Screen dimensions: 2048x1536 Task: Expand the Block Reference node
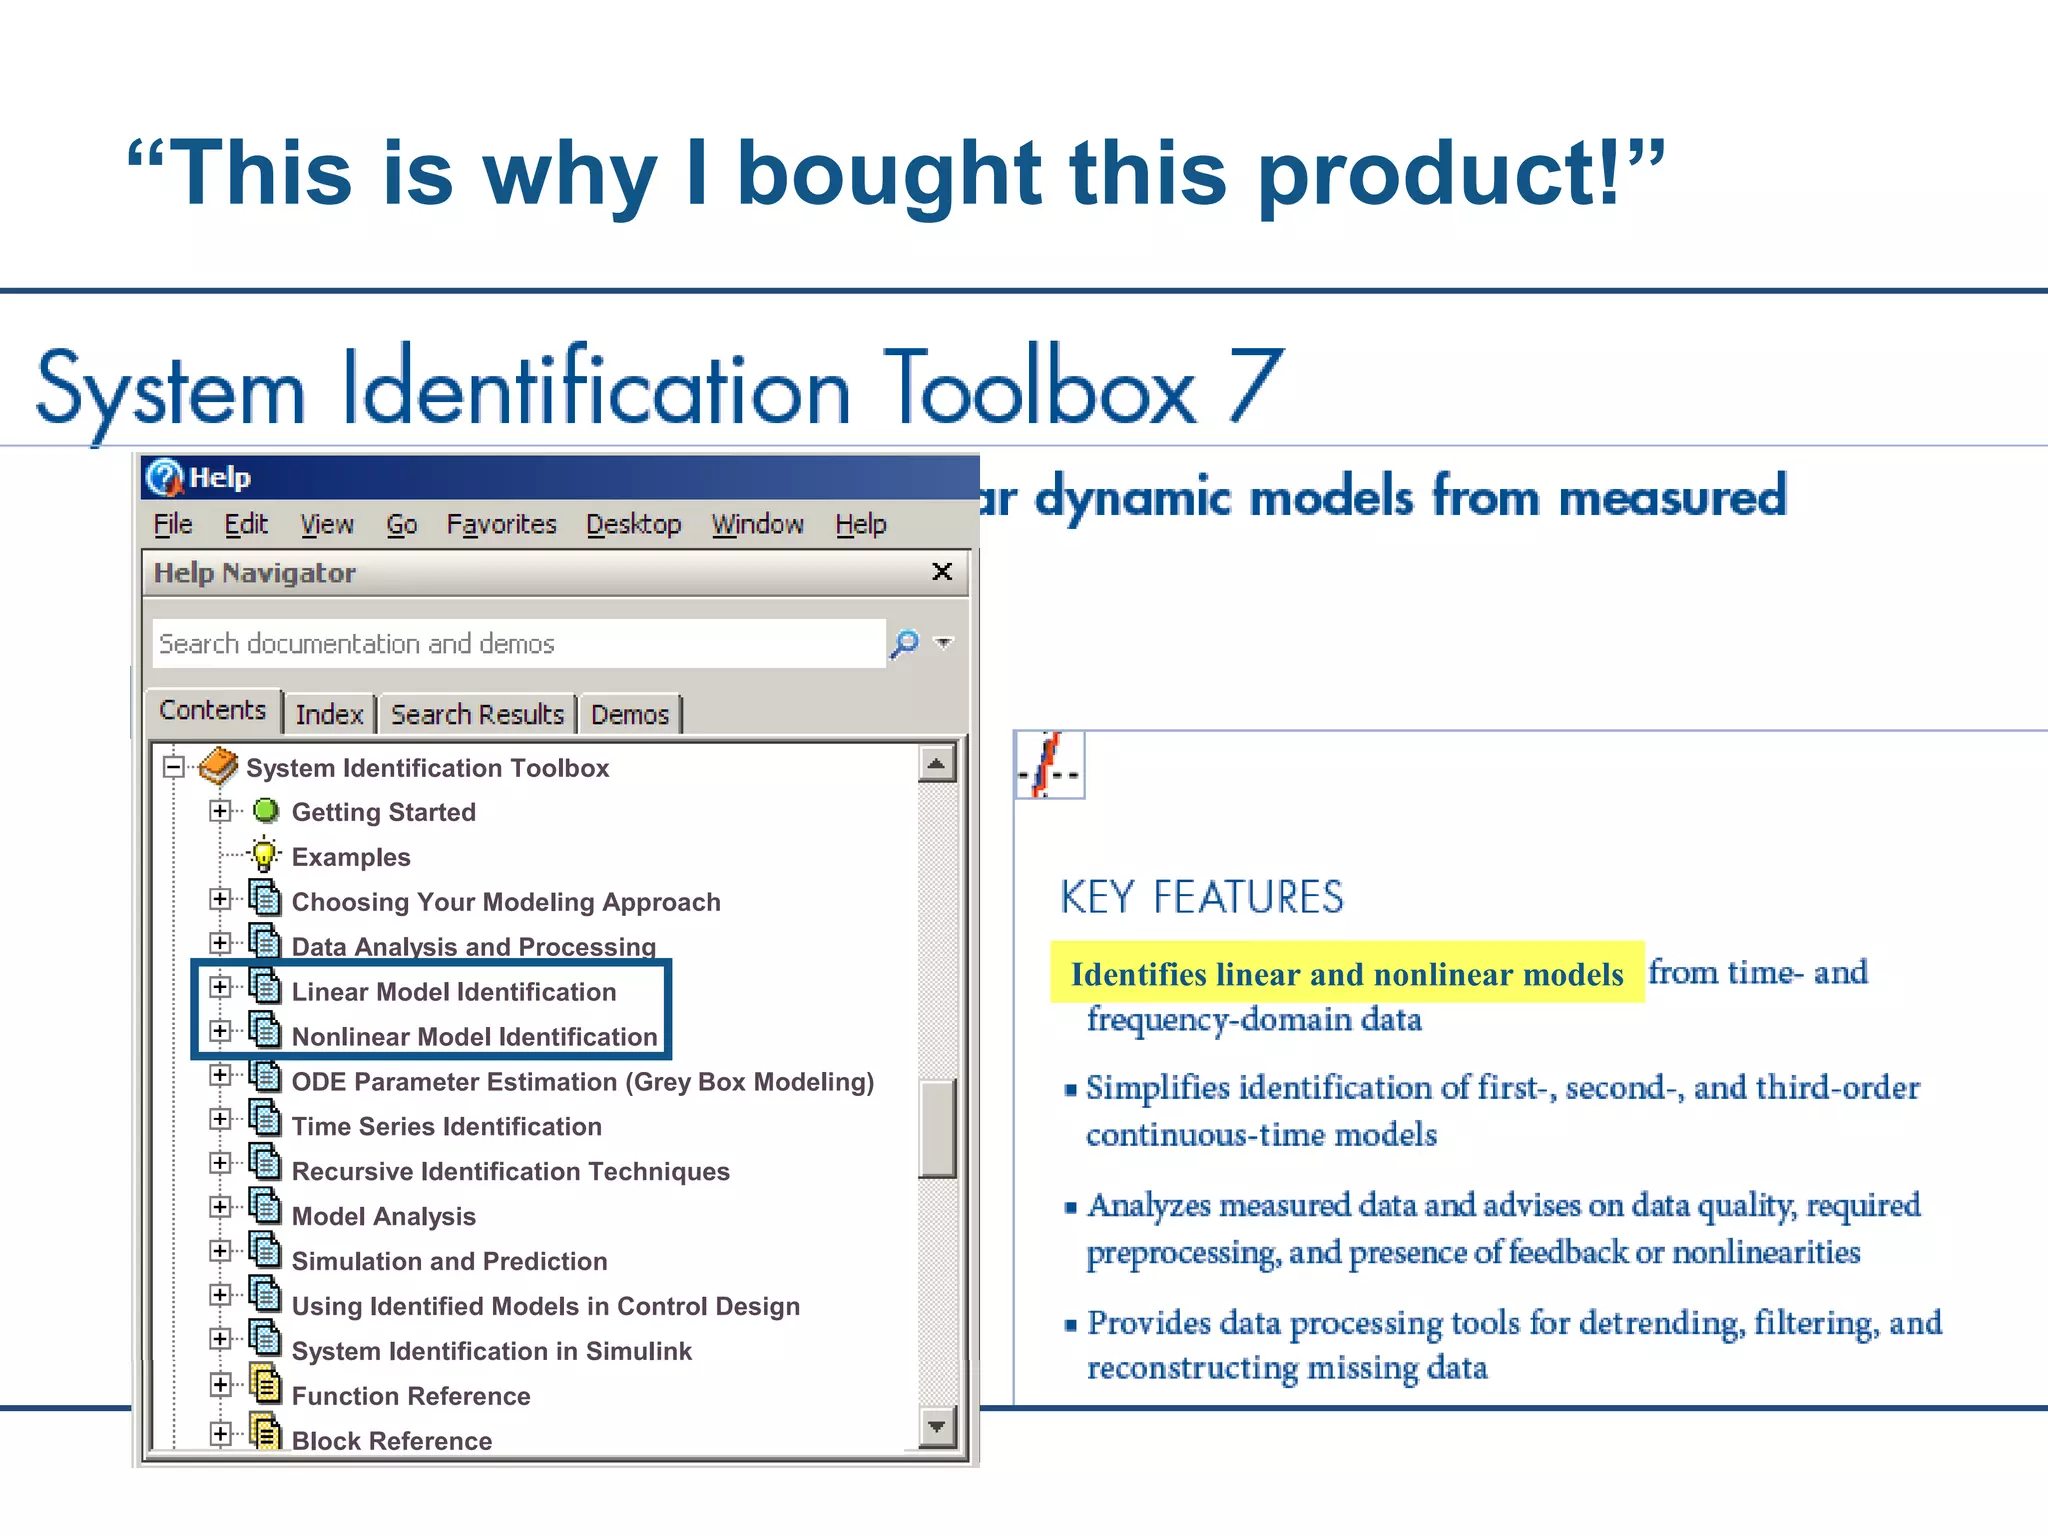click(220, 1434)
